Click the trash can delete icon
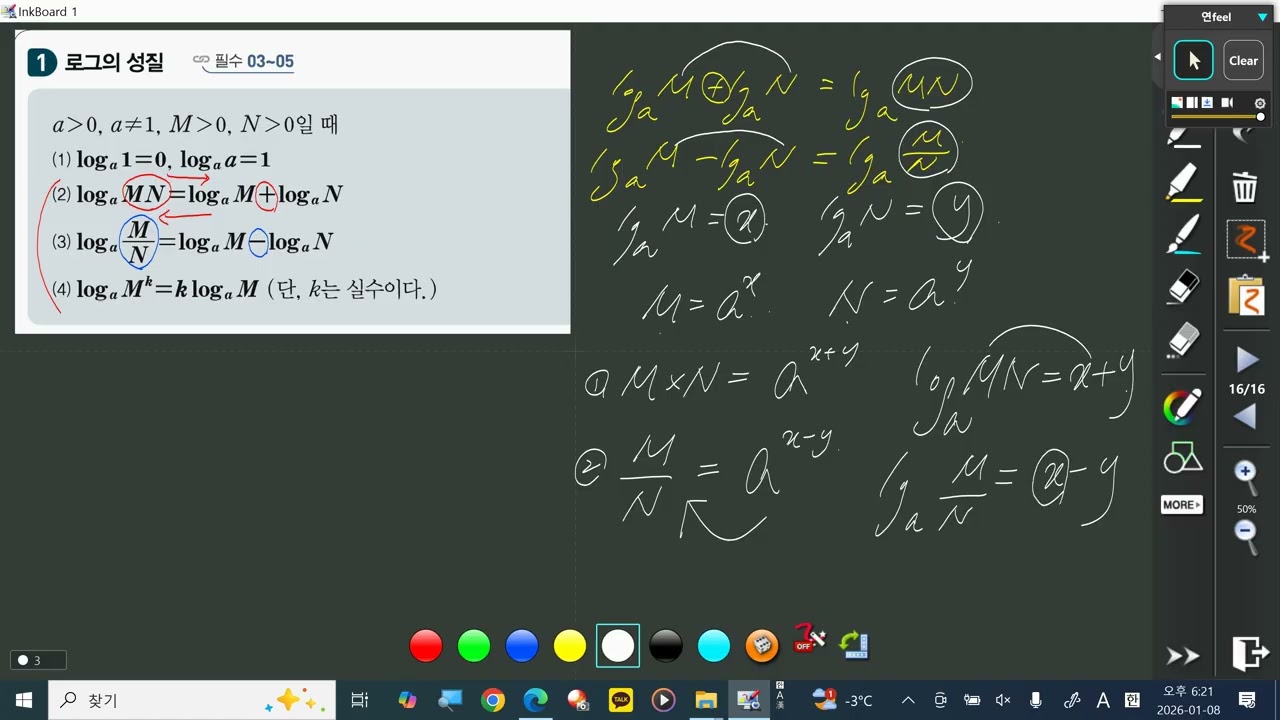 (1245, 187)
